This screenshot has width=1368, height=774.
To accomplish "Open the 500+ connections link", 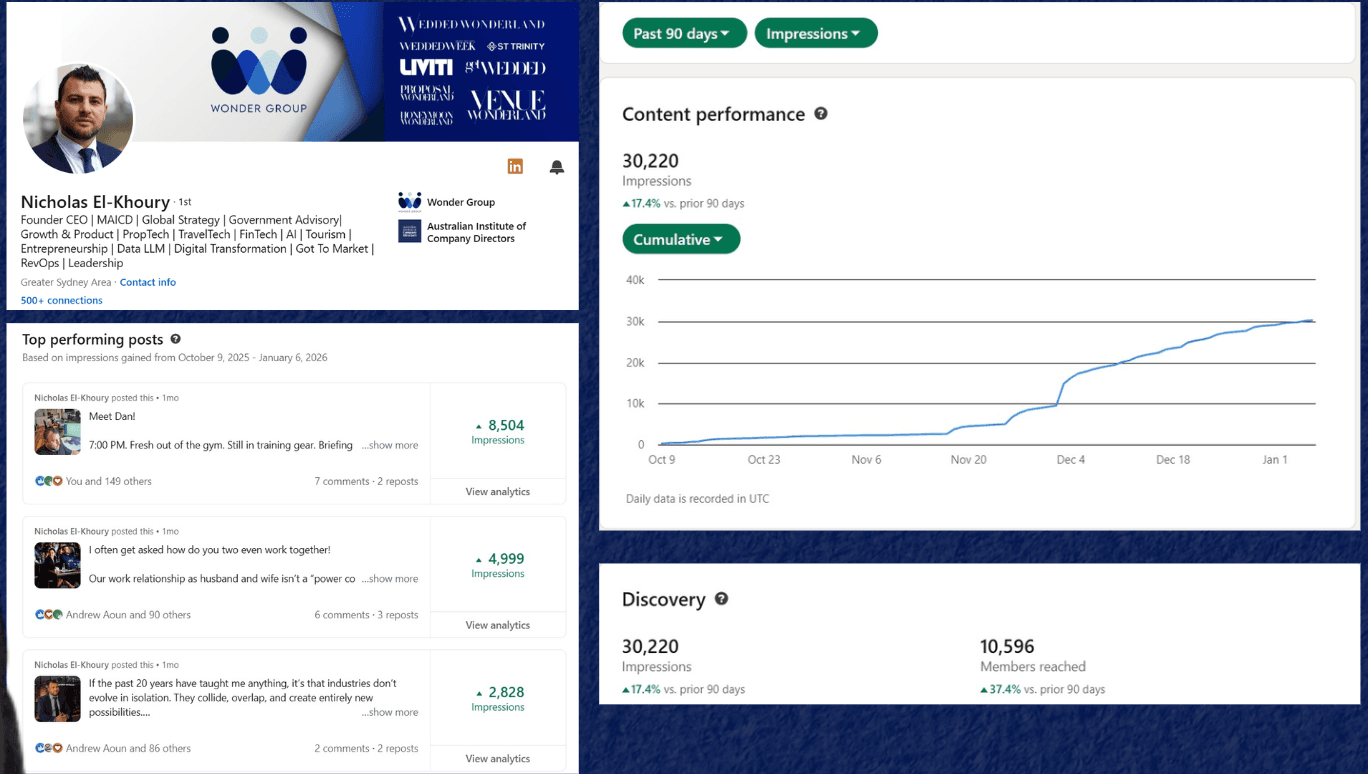I will pyautogui.click(x=62, y=300).
